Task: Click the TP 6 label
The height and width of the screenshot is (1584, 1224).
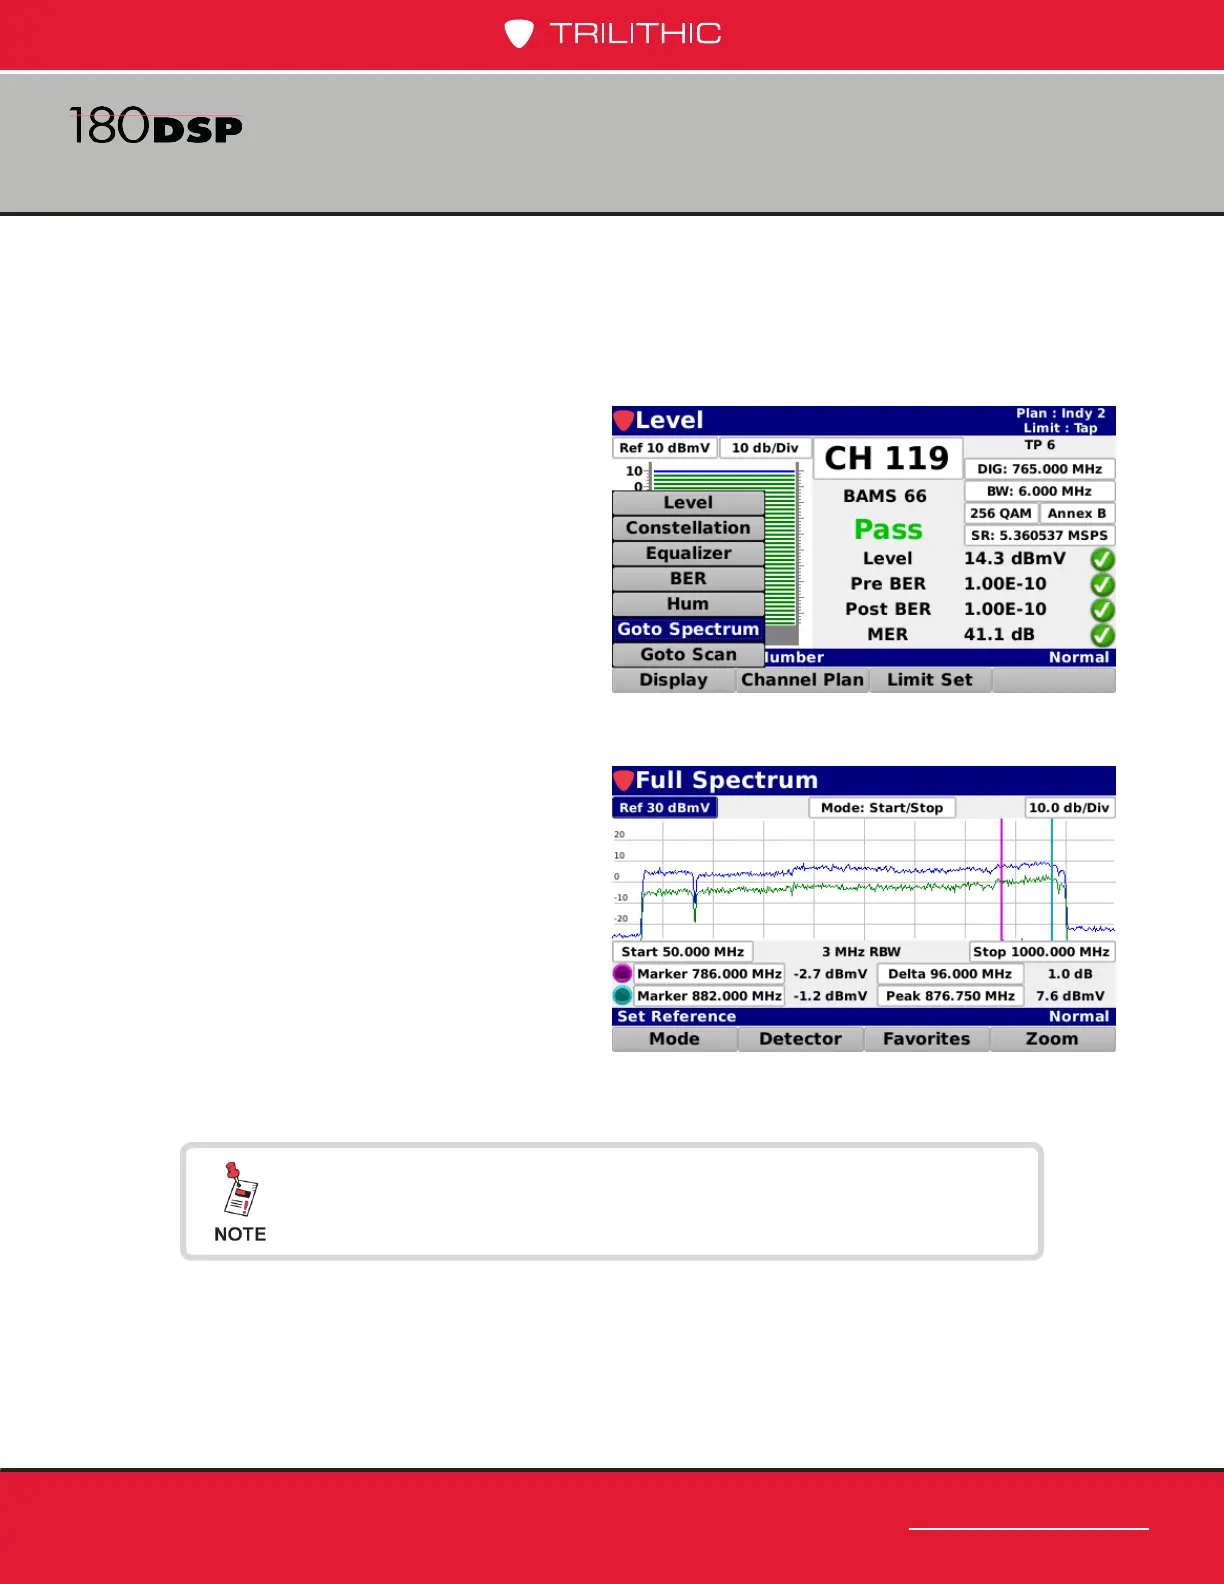Action: (x=1039, y=445)
